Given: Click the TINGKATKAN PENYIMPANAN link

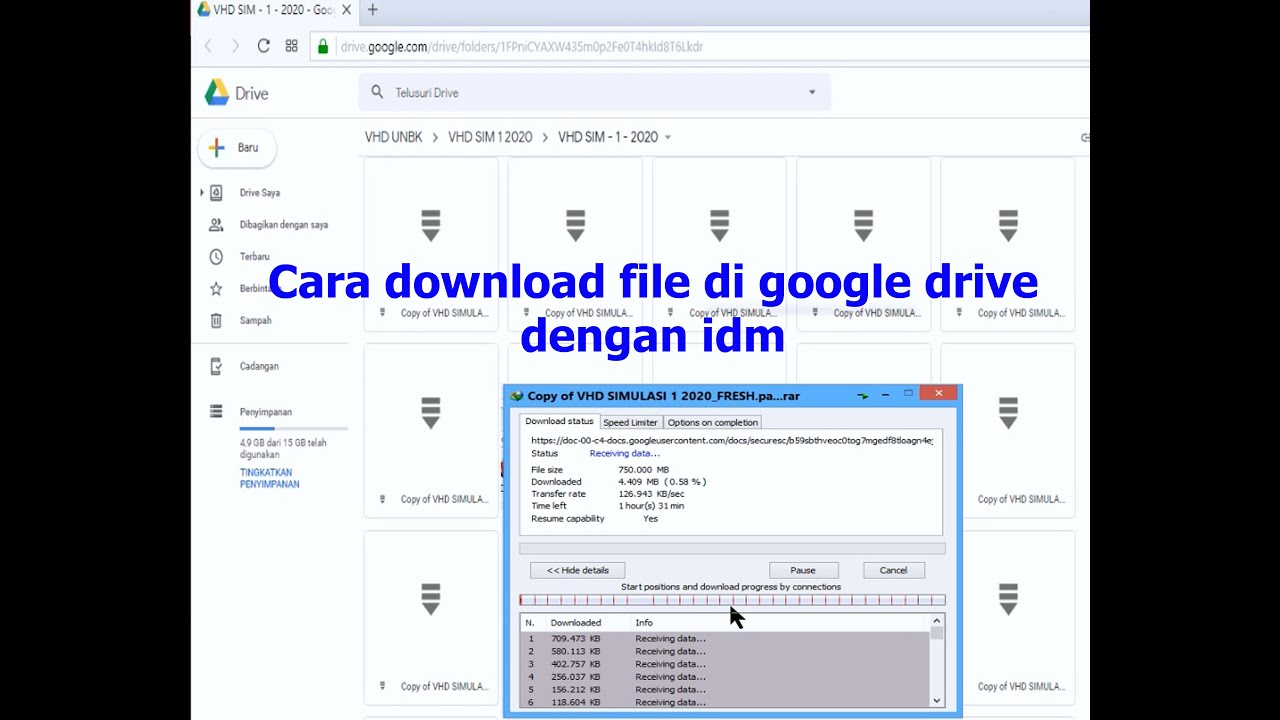Looking at the screenshot, I should [x=269, y=478].
